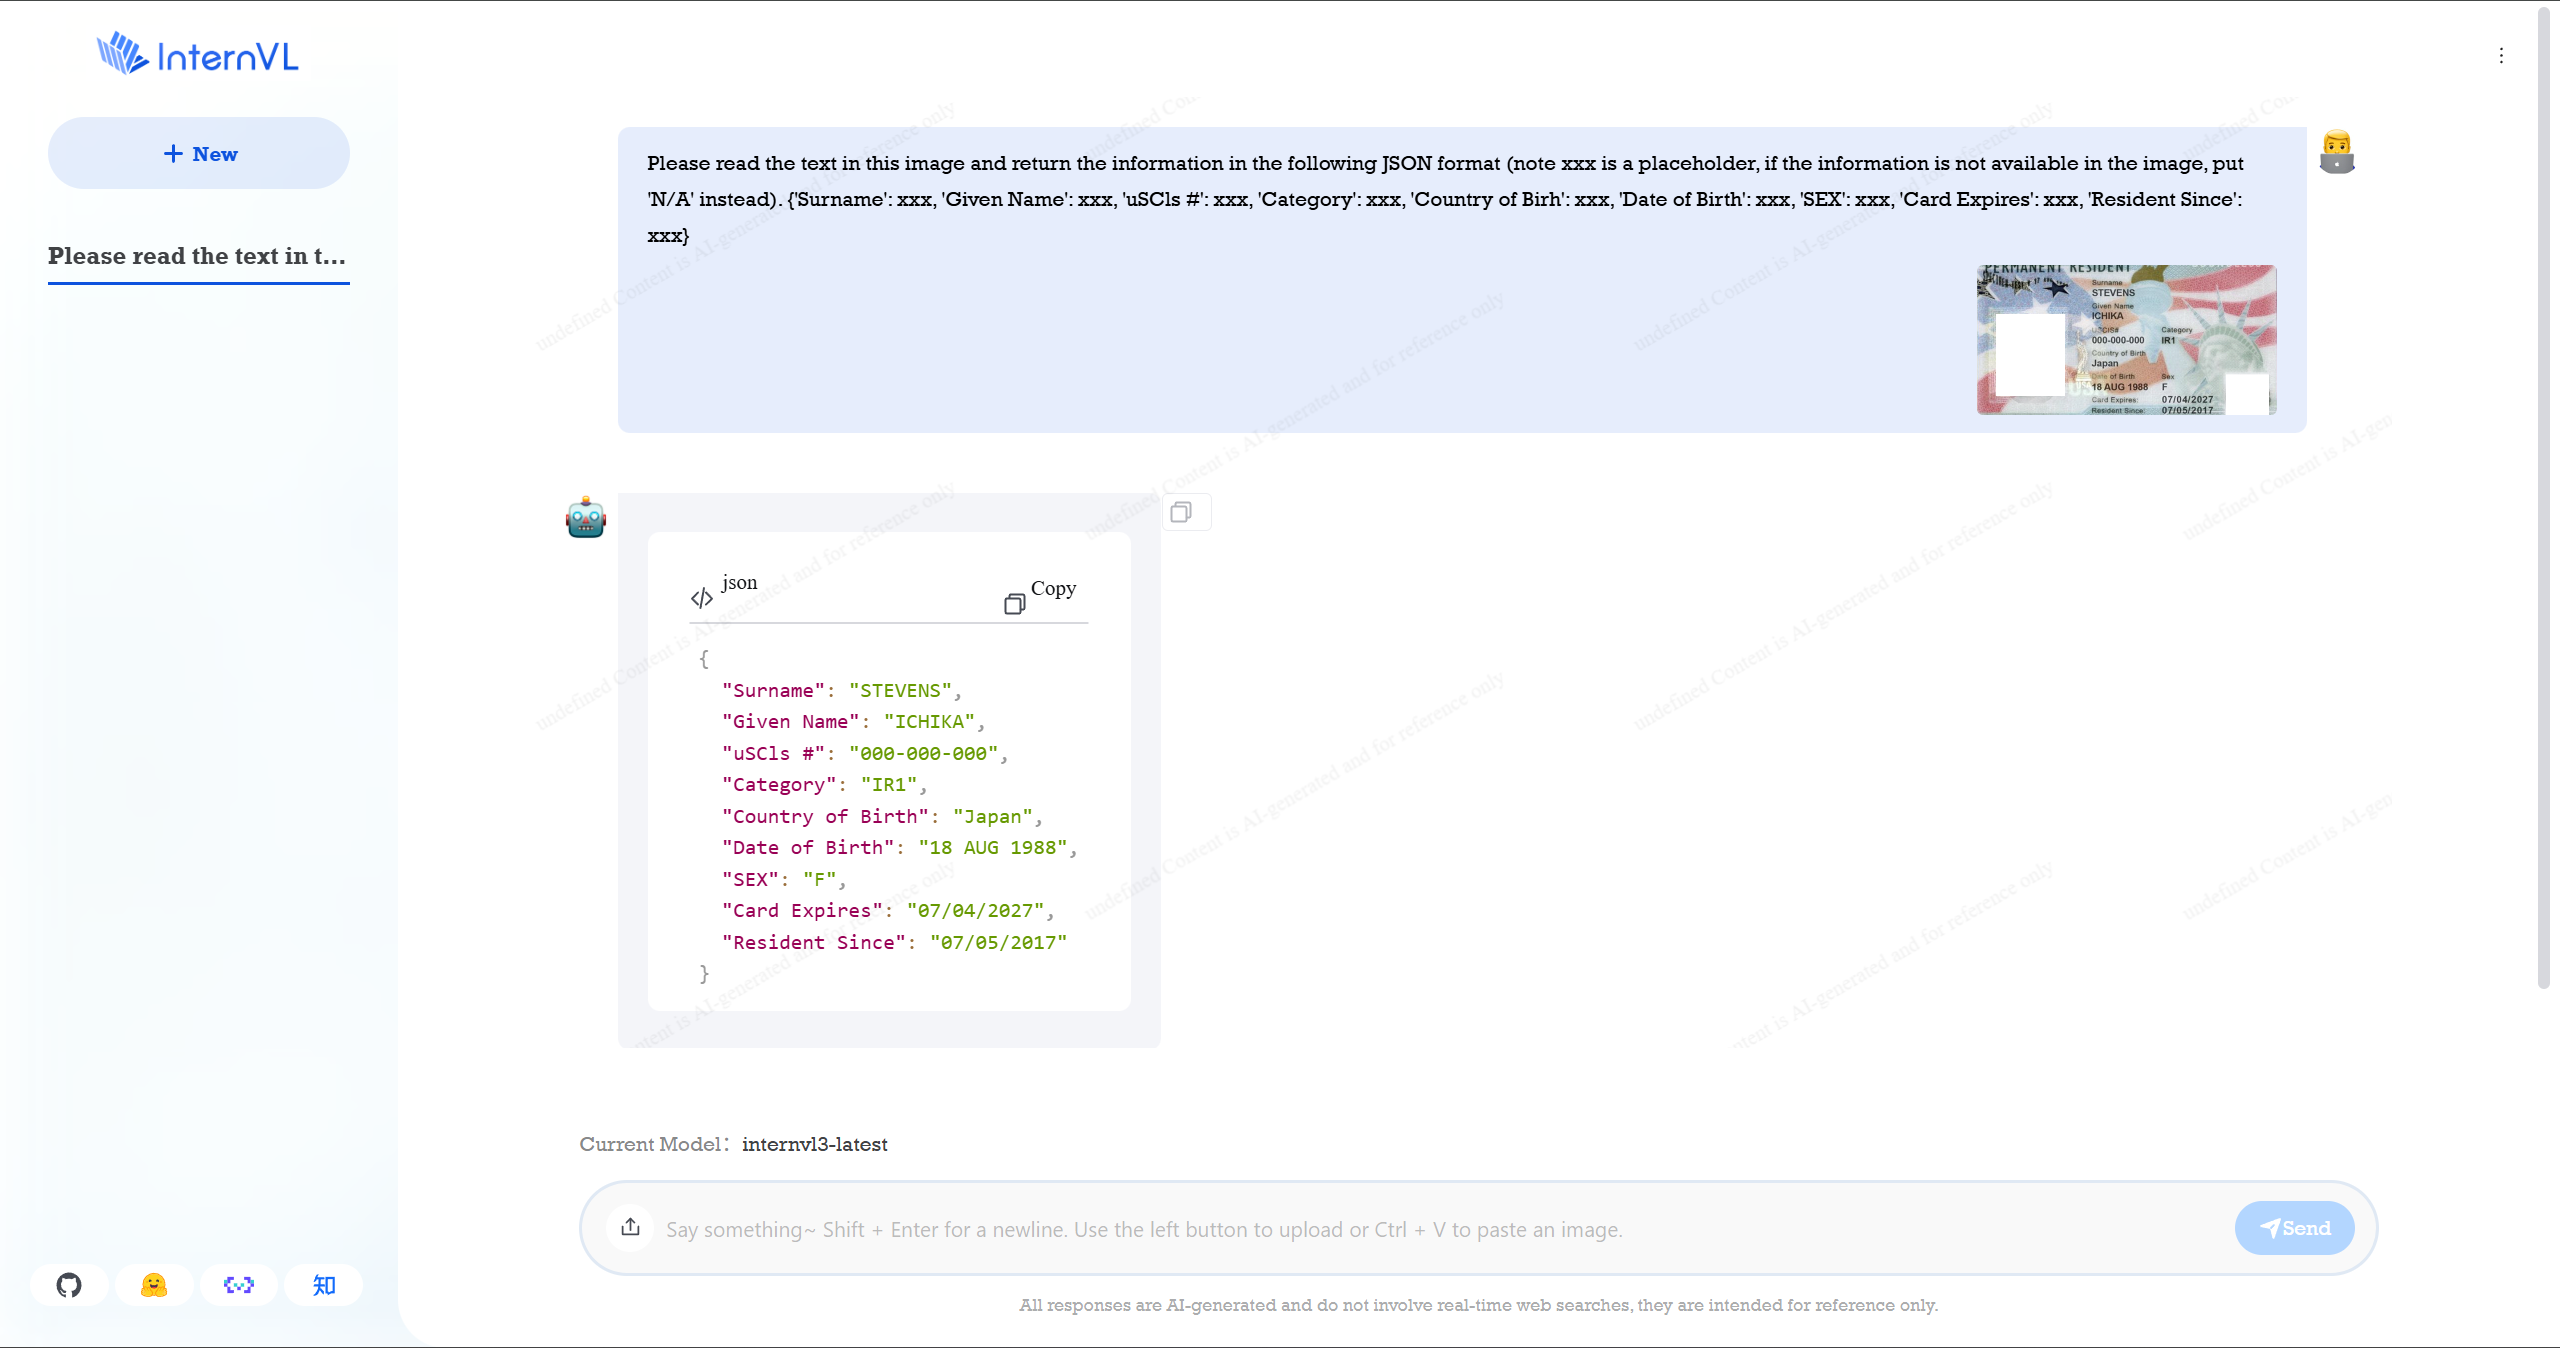2560x1348 pixels.
Task: Copy entire response with message copy icon
Action: point(1181,512)
